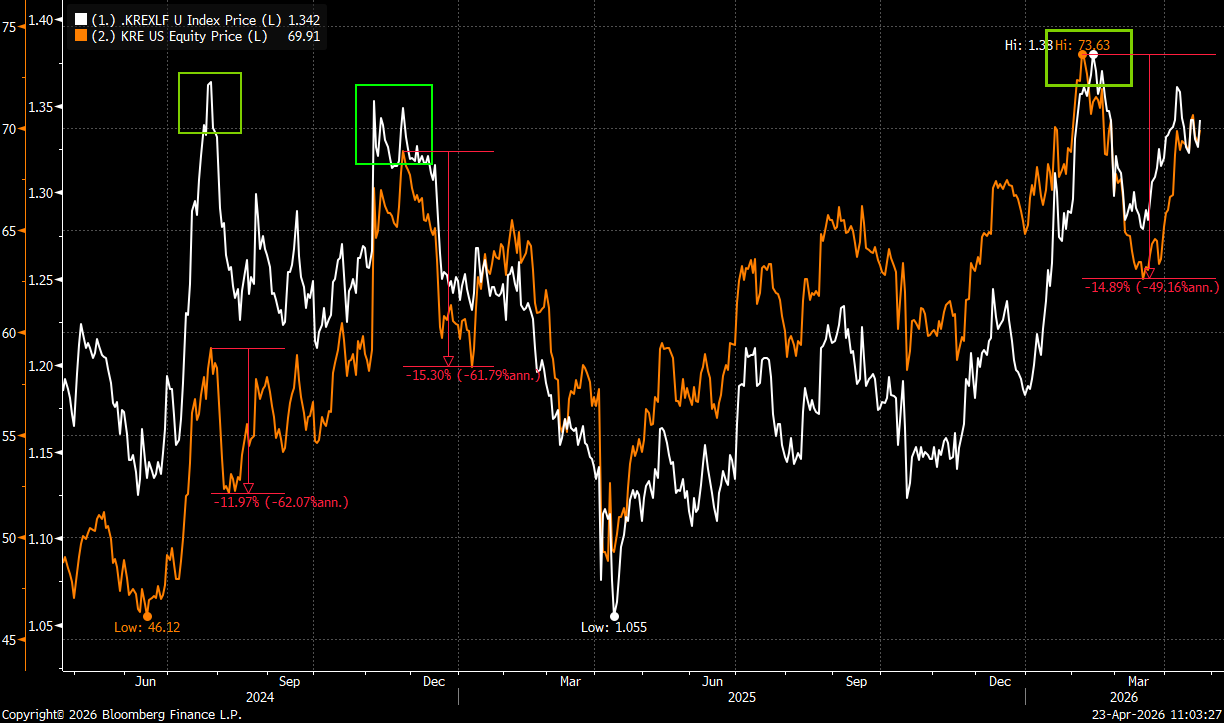Click the 1.20 value on the price axis
This screenshot has width=1224, height=723.
(41, 367)
